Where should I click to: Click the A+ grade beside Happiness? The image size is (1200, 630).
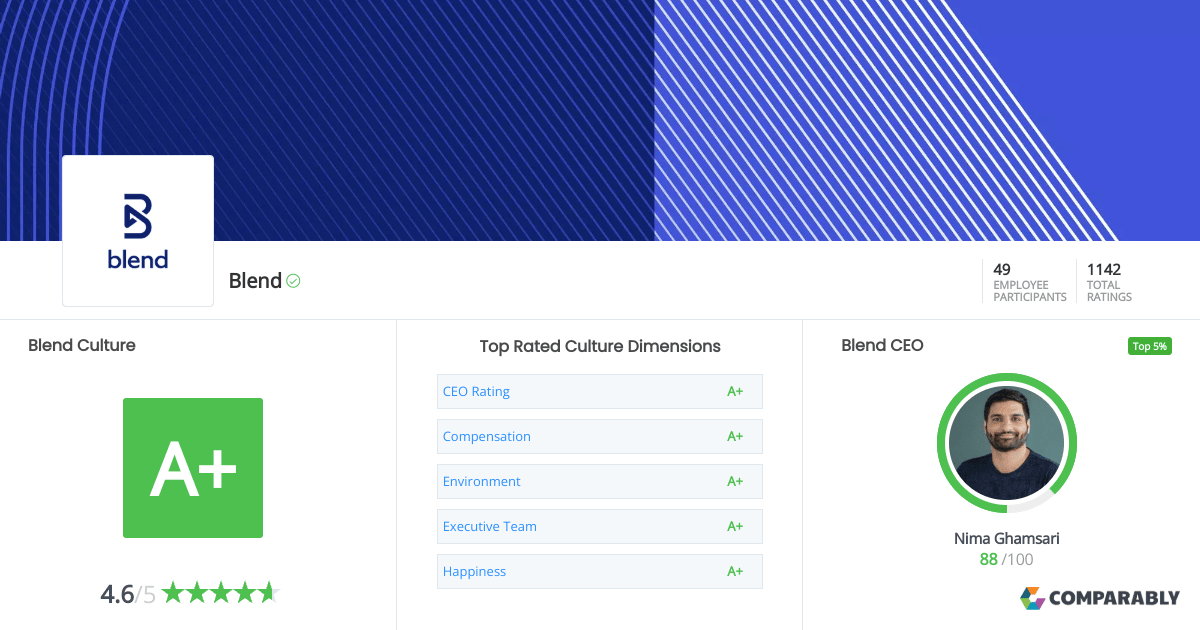coord(735,571)
